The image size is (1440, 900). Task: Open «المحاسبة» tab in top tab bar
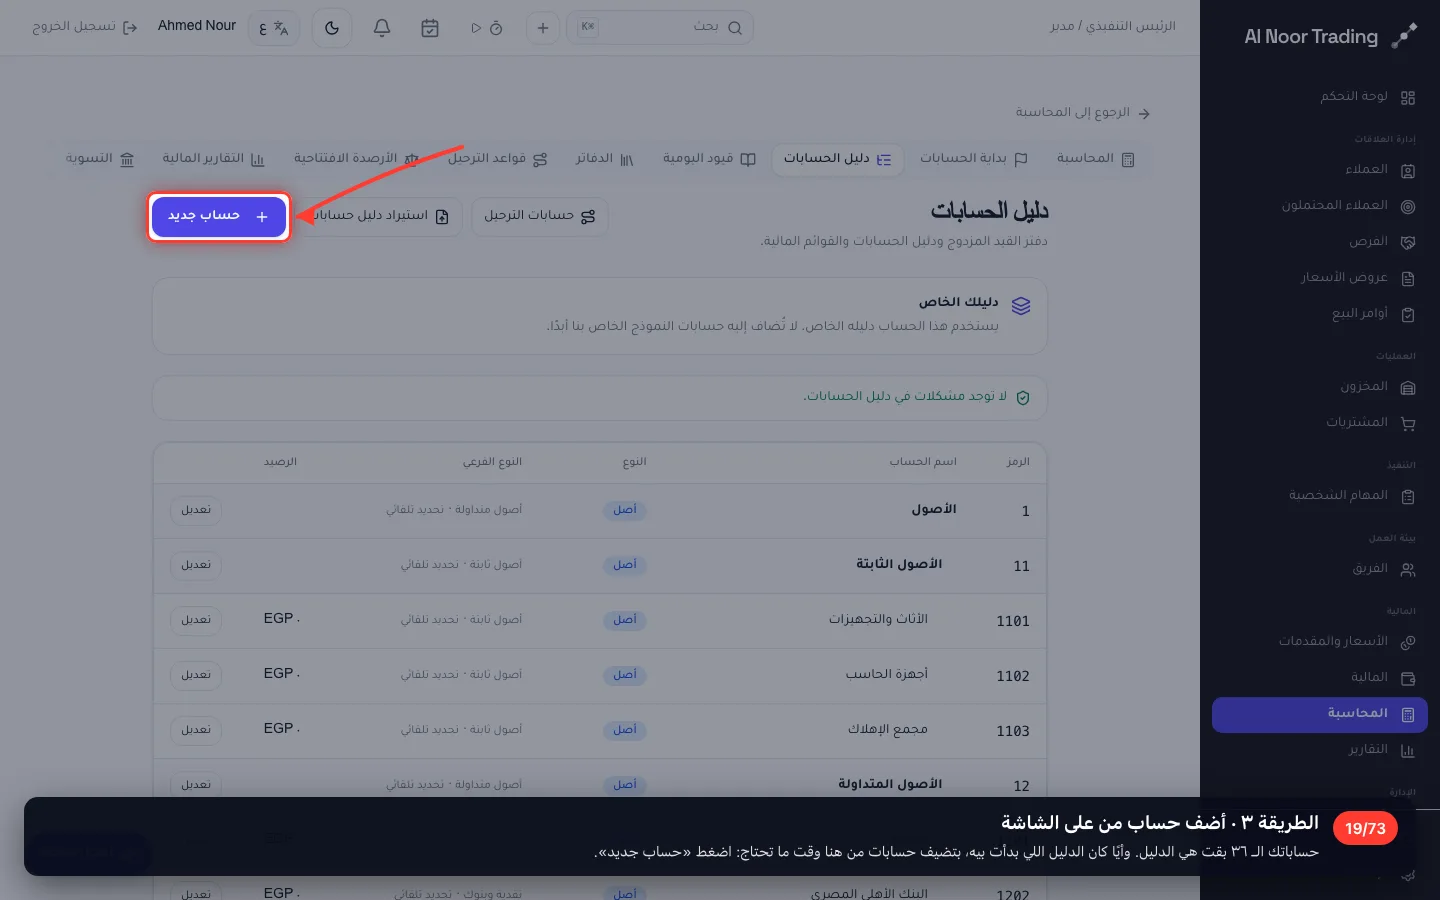1095,159
